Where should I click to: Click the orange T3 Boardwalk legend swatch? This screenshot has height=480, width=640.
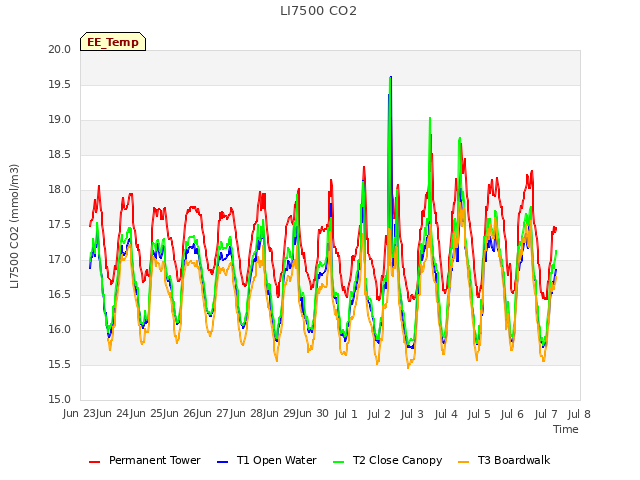click(464, 462)
